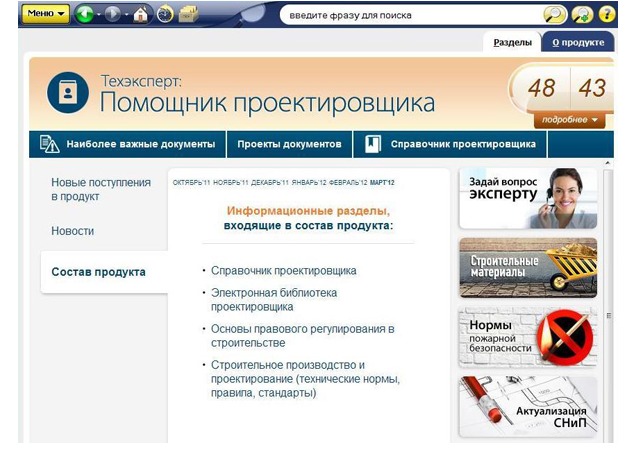Screen dimensions: 634x457
Task: Click the magnifier Search icon
Action: click(x=554, y=14)
